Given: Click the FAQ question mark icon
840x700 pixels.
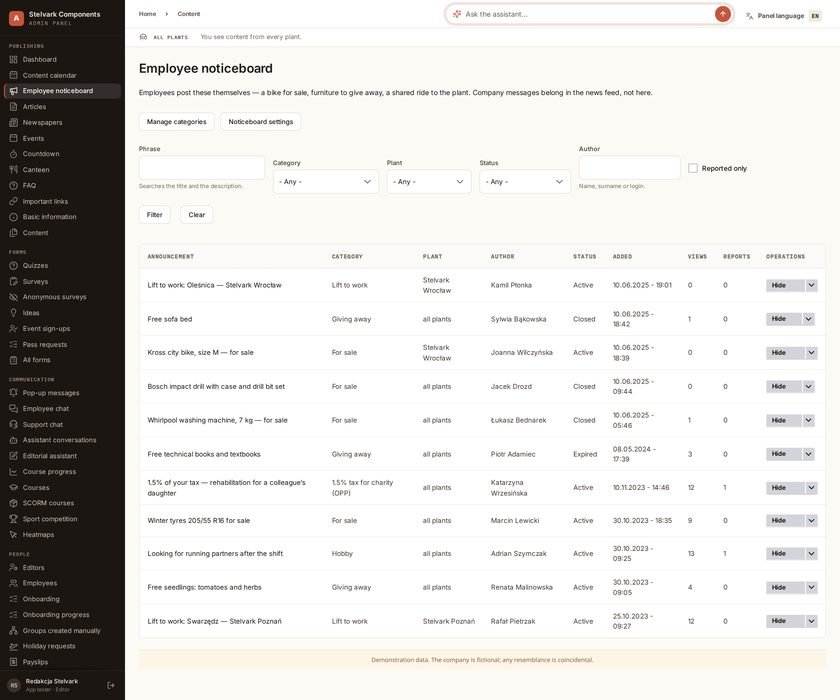Looking at the screenshot, I should 13,185.
